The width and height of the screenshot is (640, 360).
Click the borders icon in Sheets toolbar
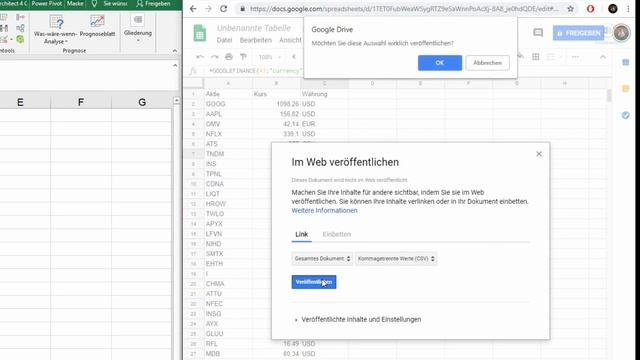coord(536,57)
